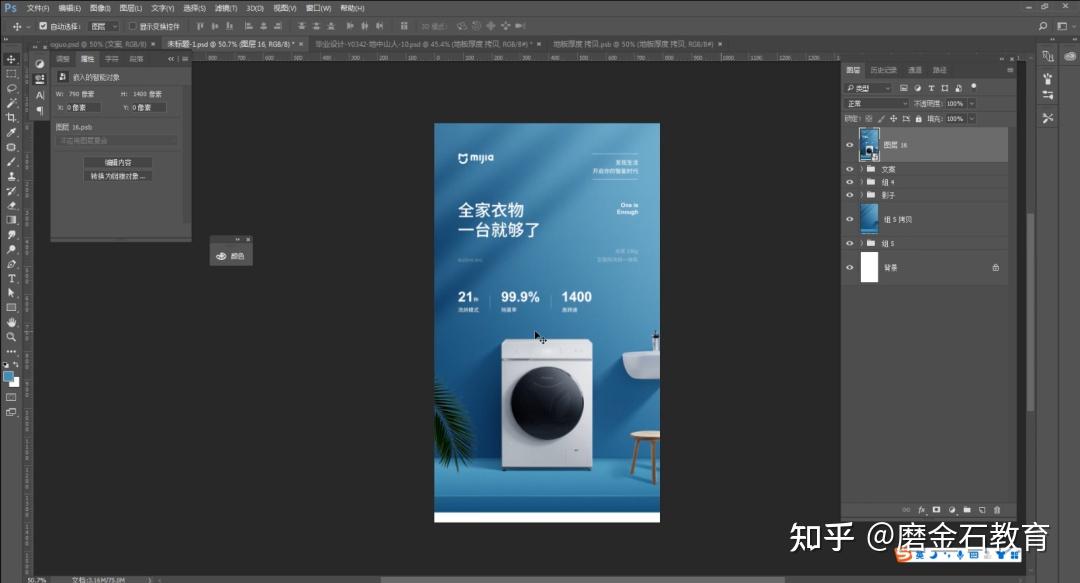The image size is (1080, 583).
Task: Select the Zoom magnifier tool
Action: click(11, 337)
